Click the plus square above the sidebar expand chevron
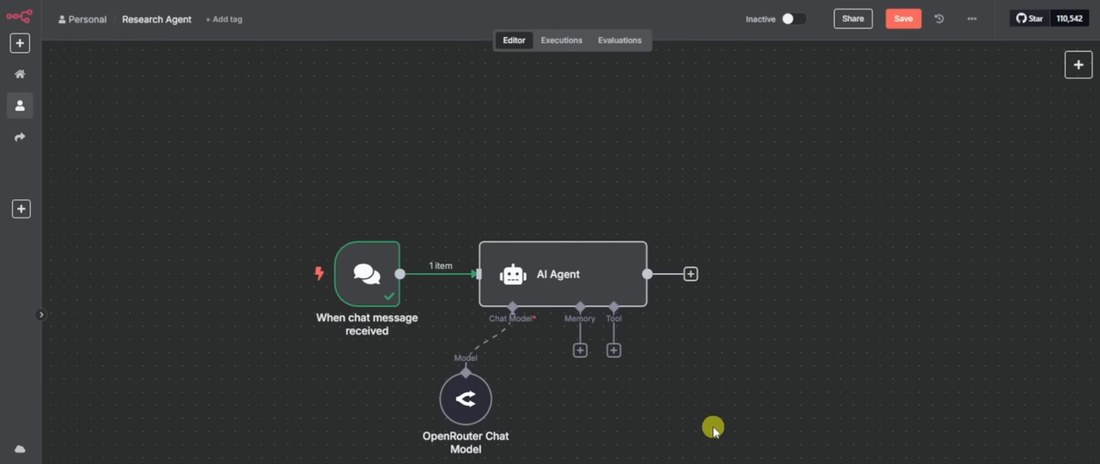Image resolution: width=1100 pixels, height=464 pixels. [x=21, y=208]
